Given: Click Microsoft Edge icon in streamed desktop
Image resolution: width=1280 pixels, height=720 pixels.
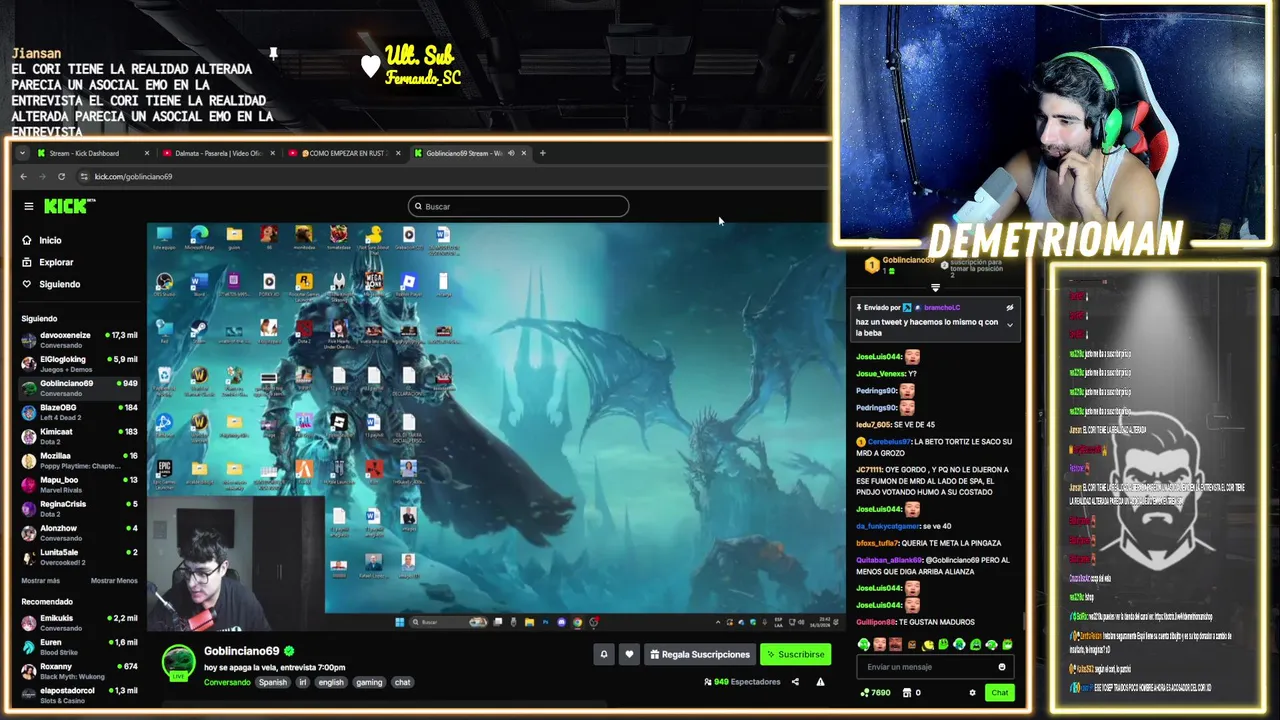Looking at the screenshot, I should click(x=199, y=238).
